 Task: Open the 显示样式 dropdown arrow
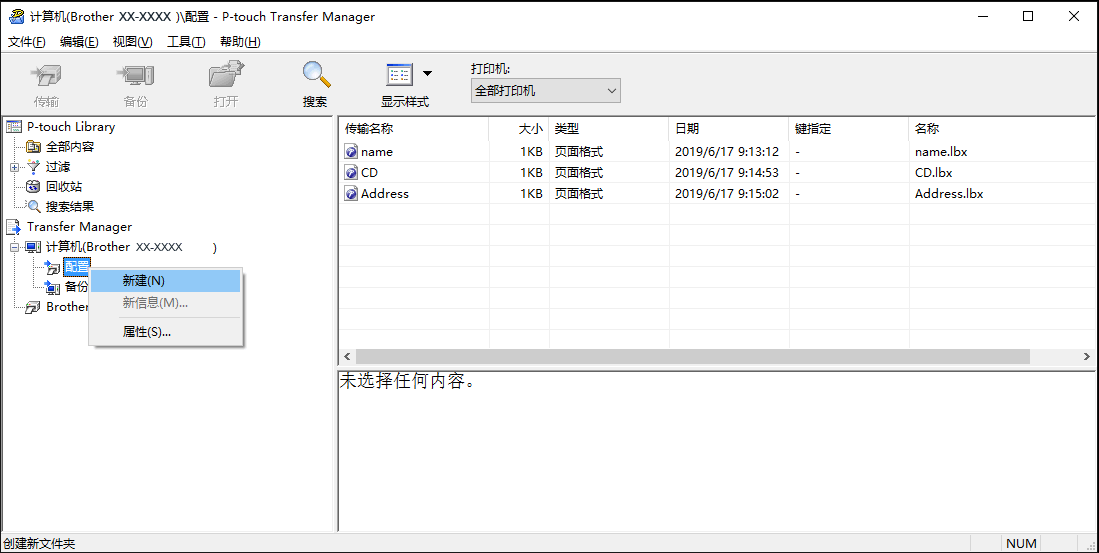coord(427,74)
